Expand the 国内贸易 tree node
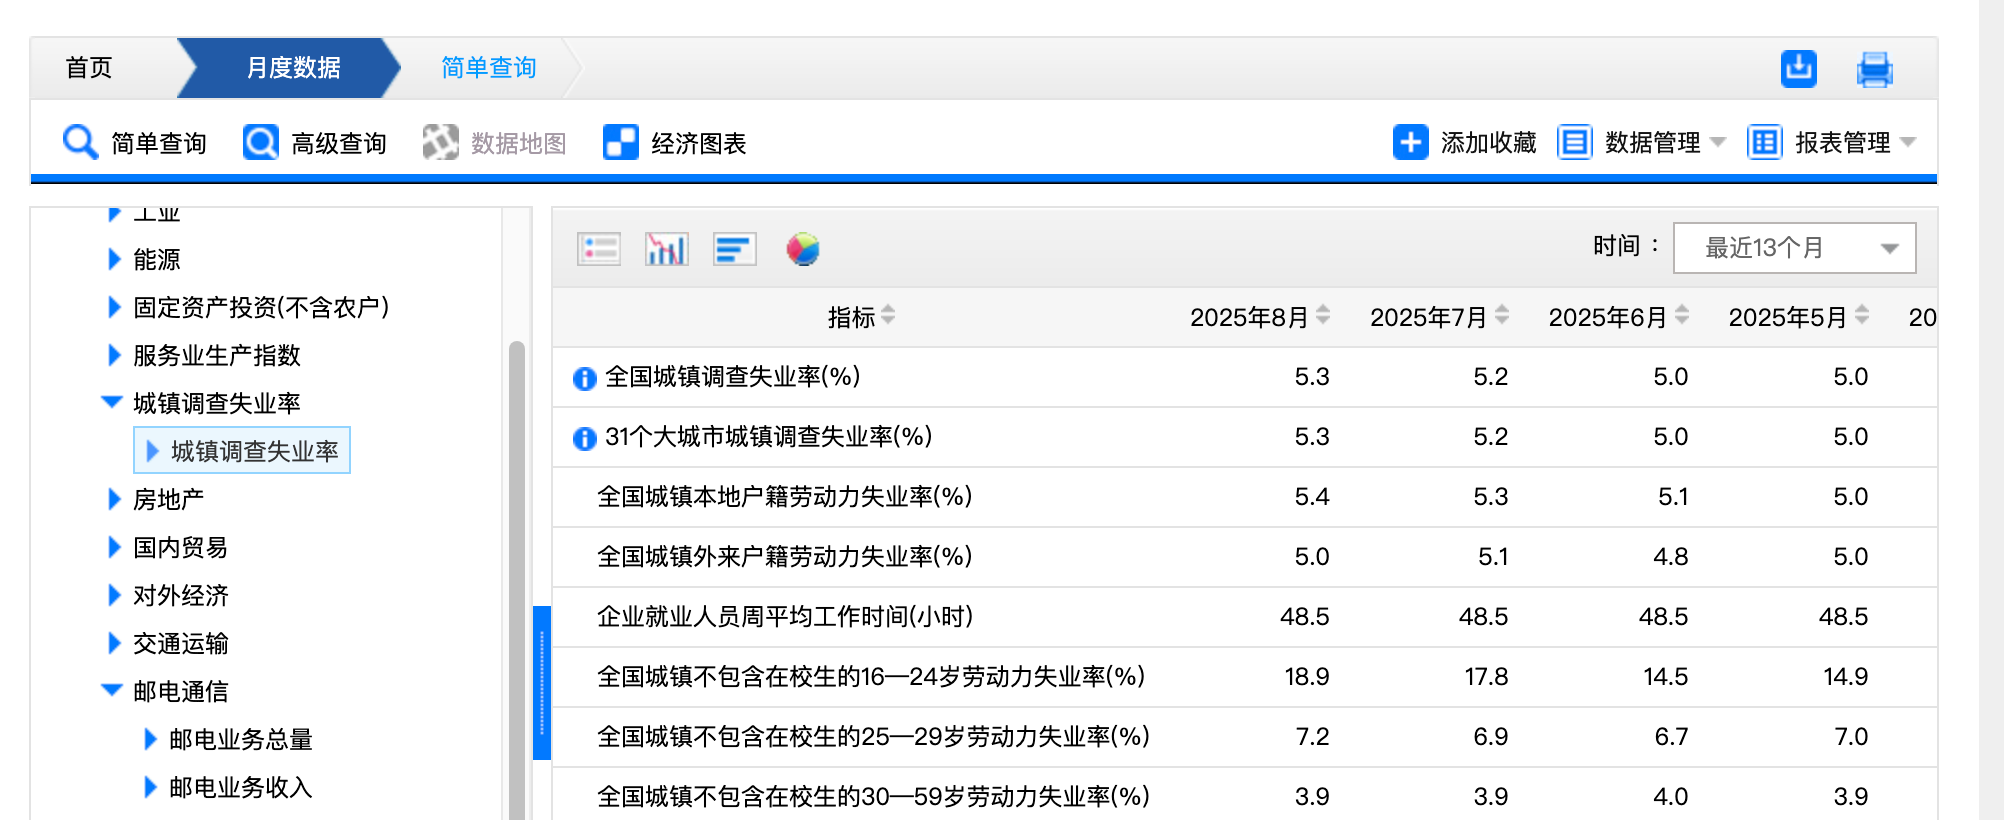This screenshot has width=2004, height=820. [x=114, y=547]
